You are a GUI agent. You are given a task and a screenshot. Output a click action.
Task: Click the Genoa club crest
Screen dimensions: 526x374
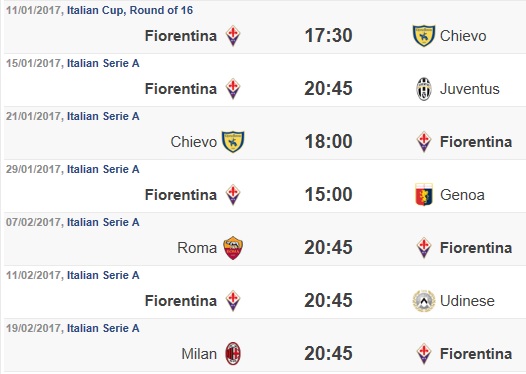(x=424, y=195)
